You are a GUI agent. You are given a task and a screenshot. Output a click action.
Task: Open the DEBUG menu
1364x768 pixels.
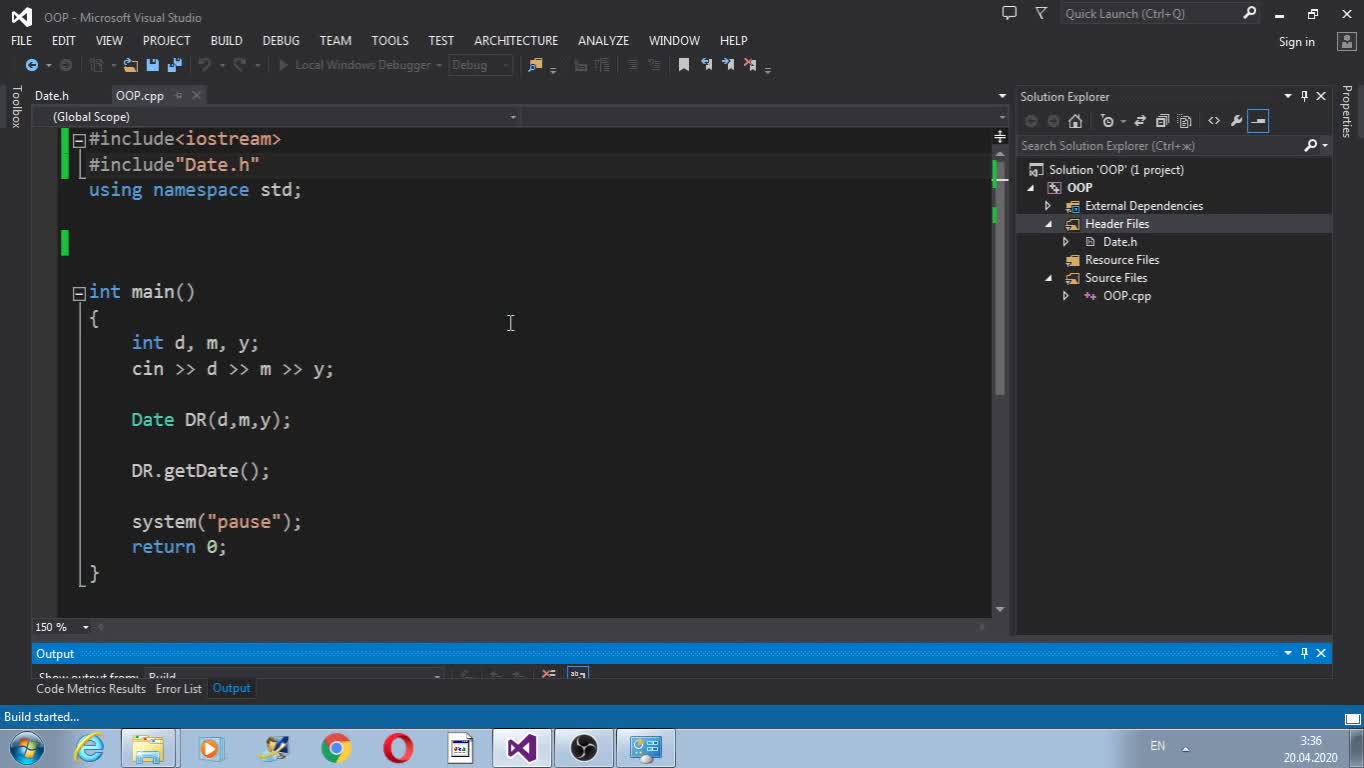[281, 40]
